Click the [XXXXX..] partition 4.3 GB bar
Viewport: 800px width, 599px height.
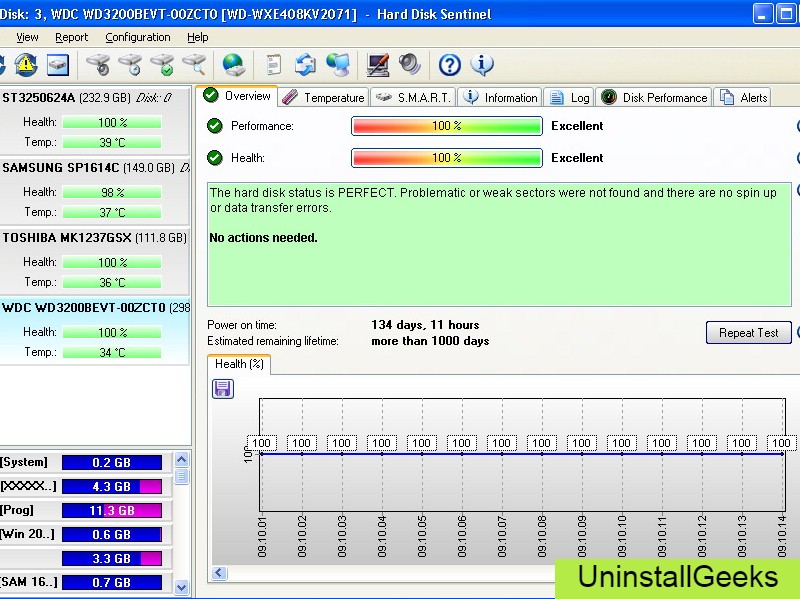112,486
